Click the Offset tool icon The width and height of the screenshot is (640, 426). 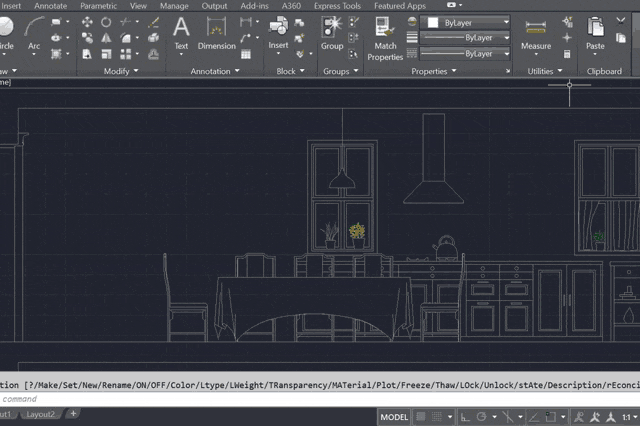(x=154, y=54)
